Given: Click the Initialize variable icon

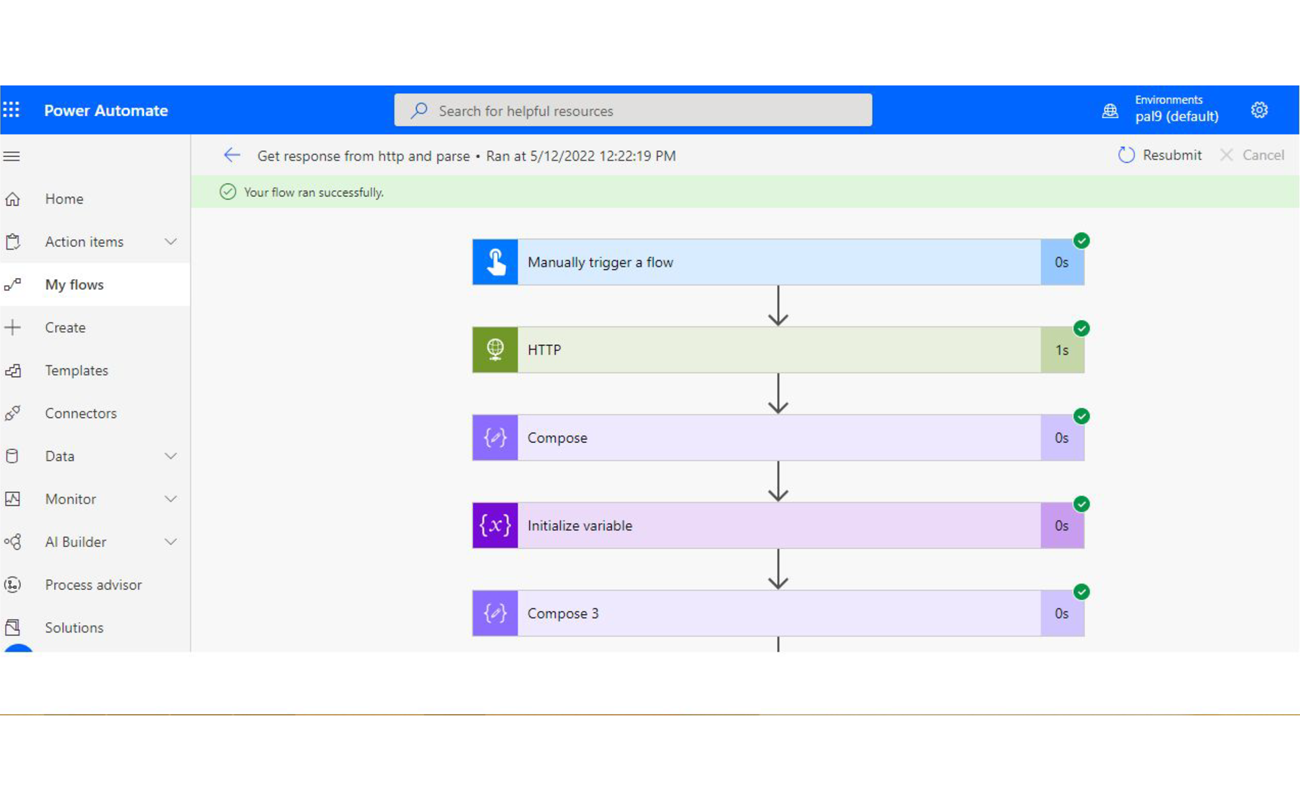Looking at the screenshot, I should pos(495,526).
